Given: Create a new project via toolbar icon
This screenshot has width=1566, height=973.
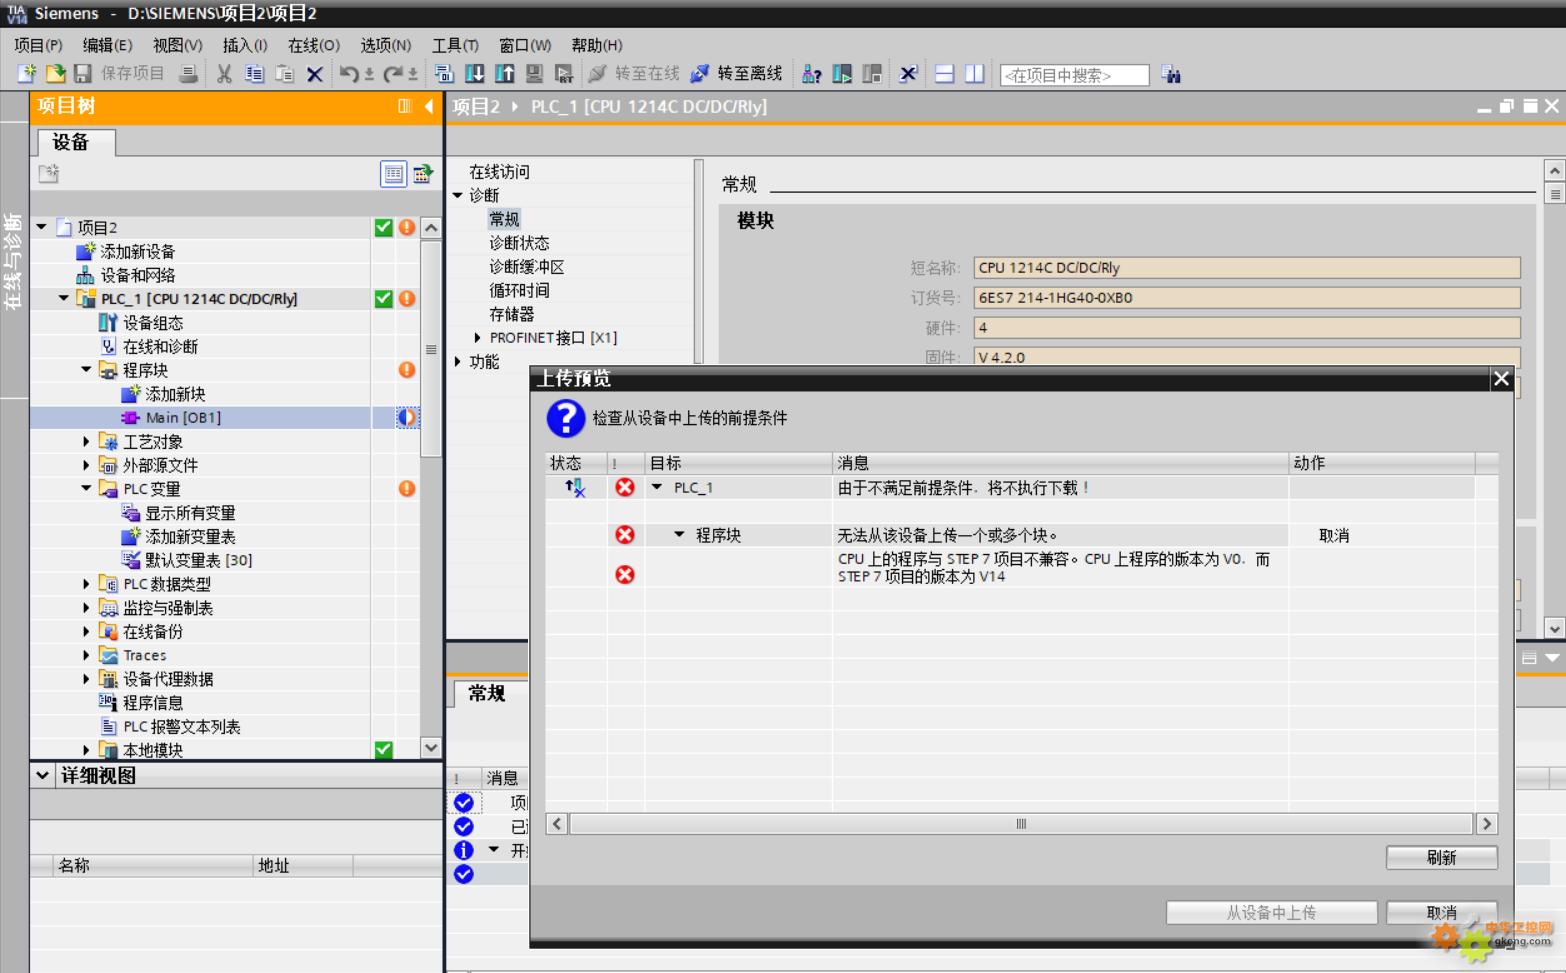Looking at the screenshot, I should pos(27,74).
